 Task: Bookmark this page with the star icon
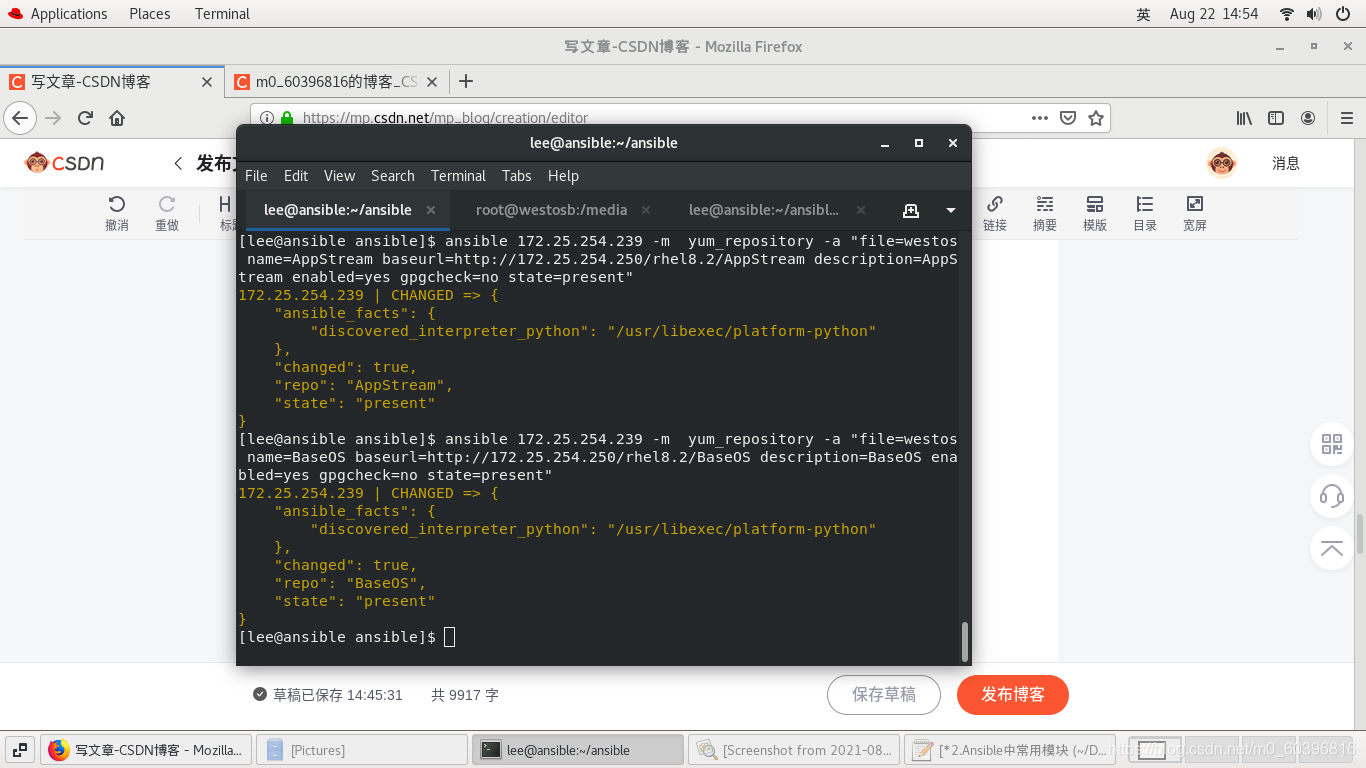click(x=1096, y=117)
